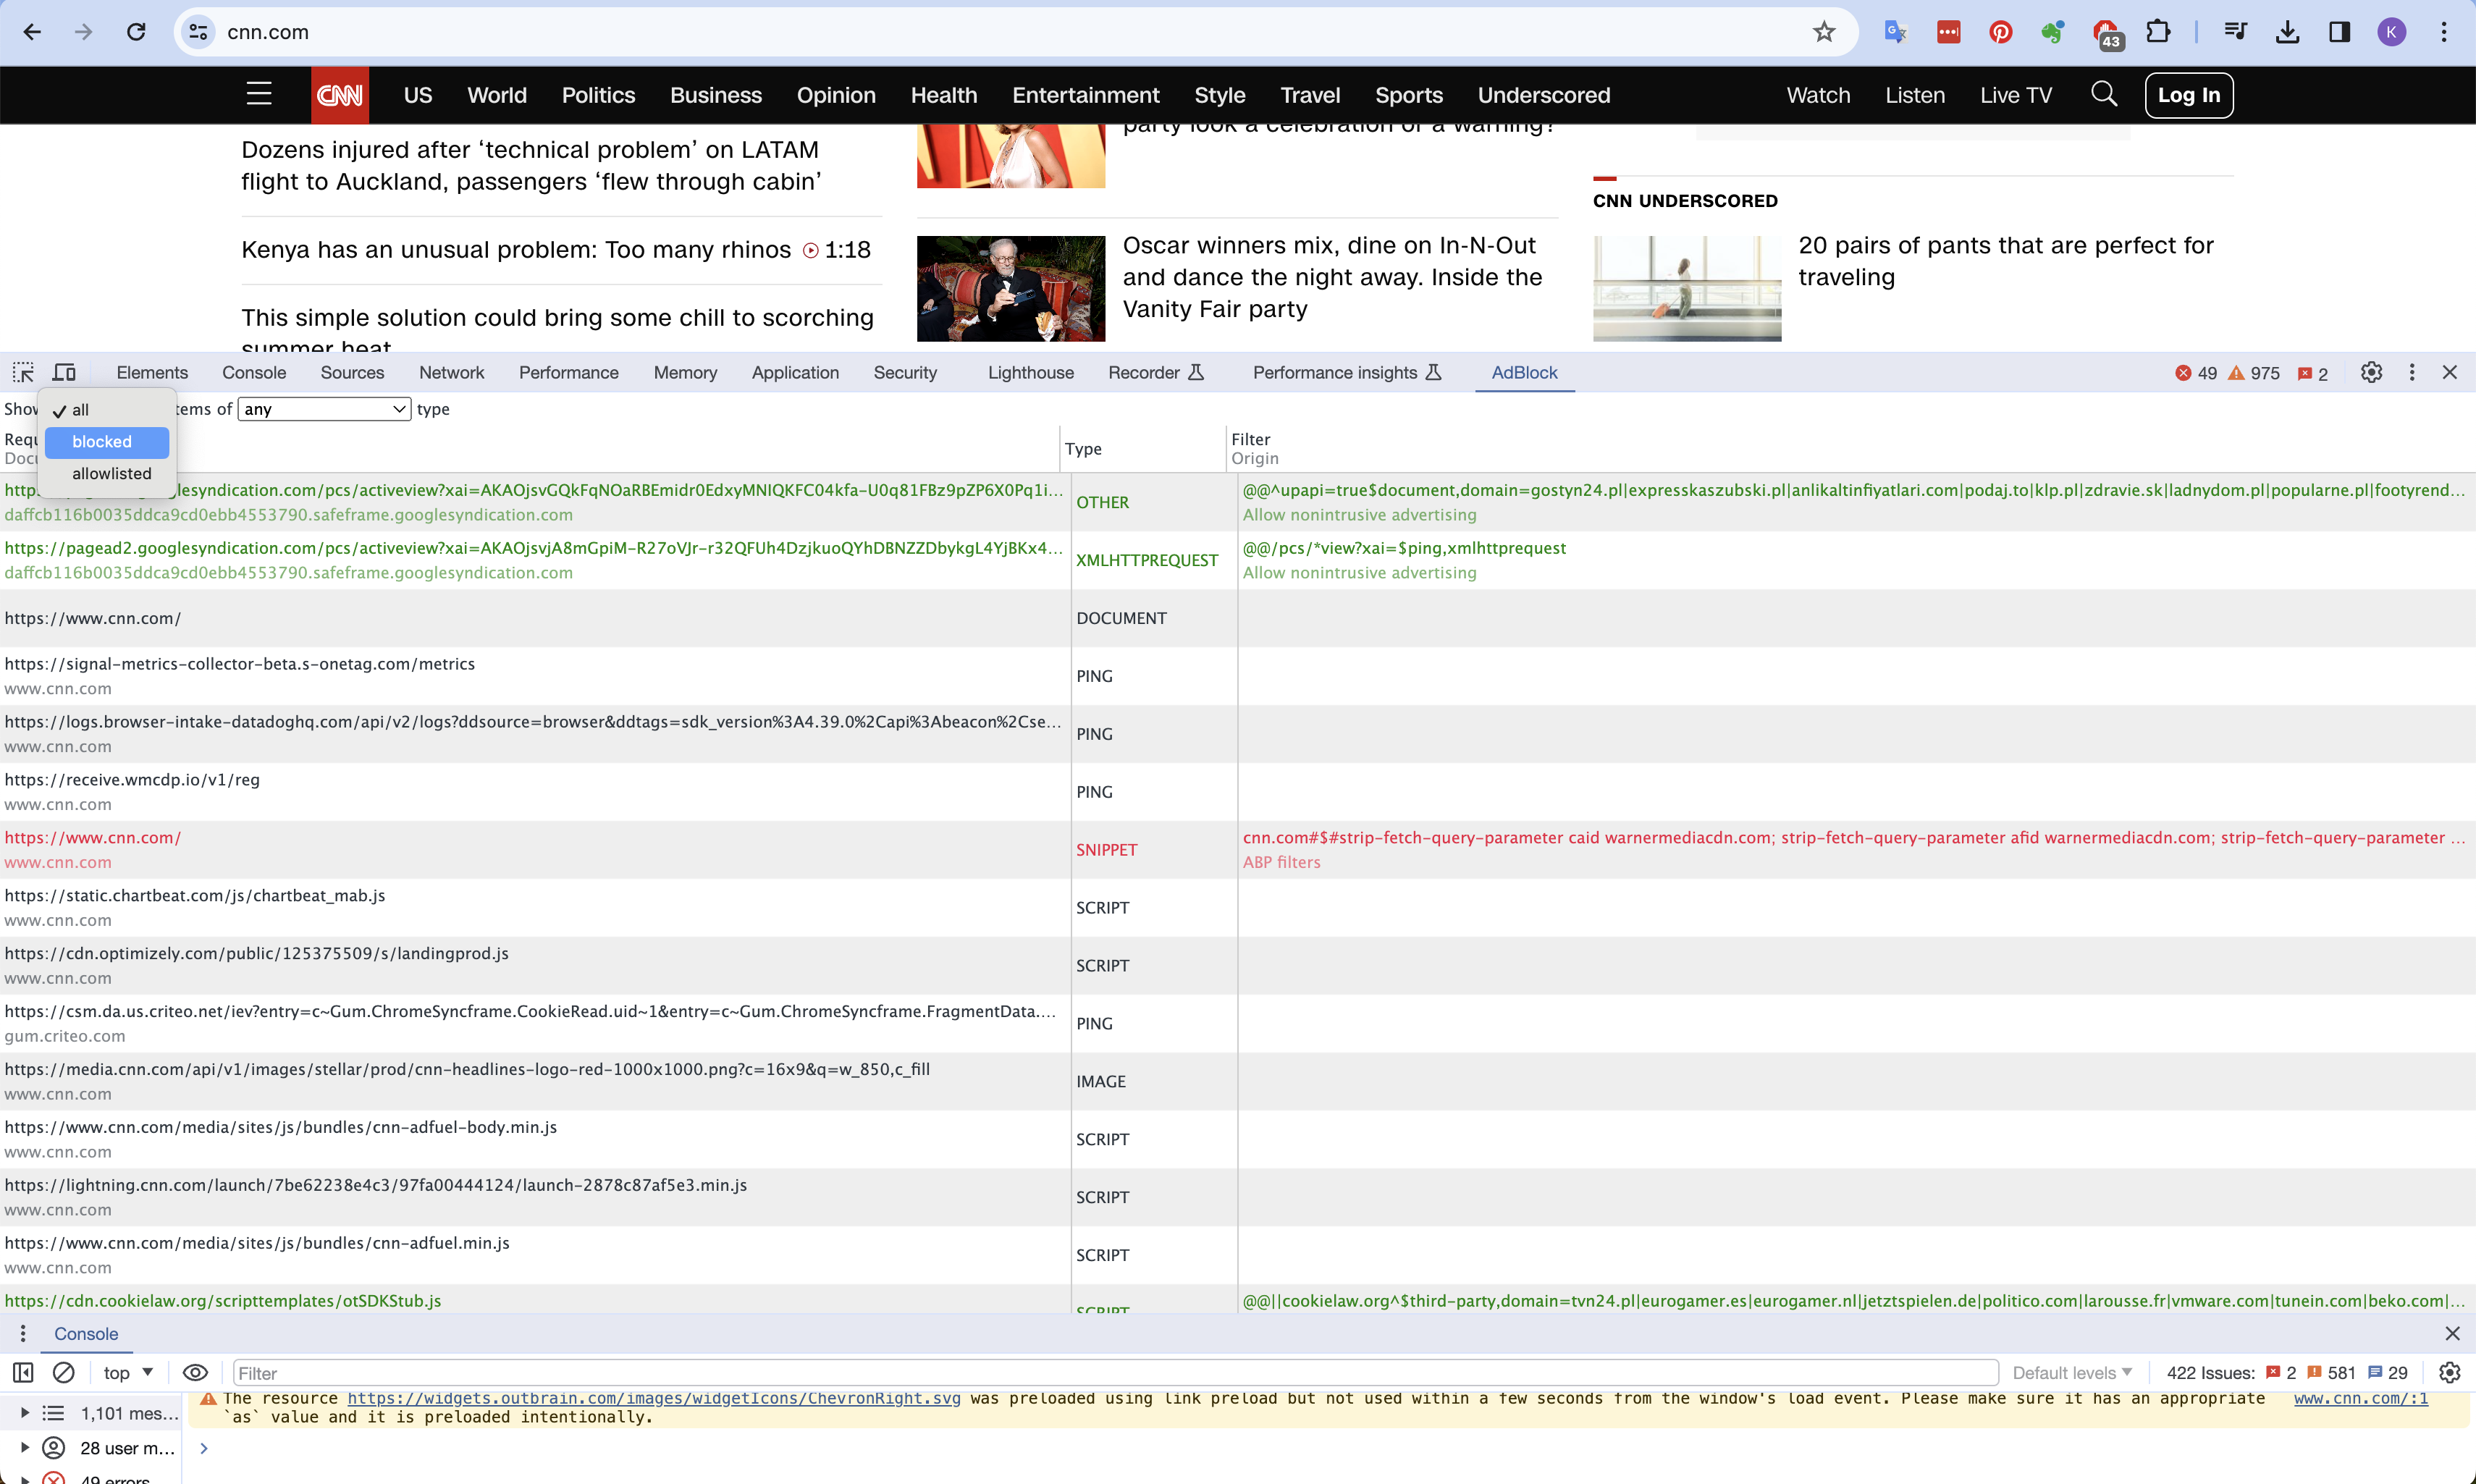Toggle the console sidebar panel
This screenshot has height=1484, width=2476.
coord(23,1372)
